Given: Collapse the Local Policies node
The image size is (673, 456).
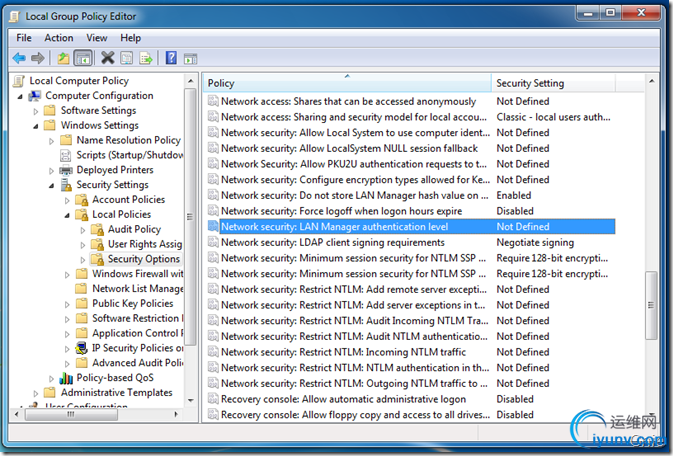Looking at the screenshot, I should pyautogui.click(x=67, y=216).
